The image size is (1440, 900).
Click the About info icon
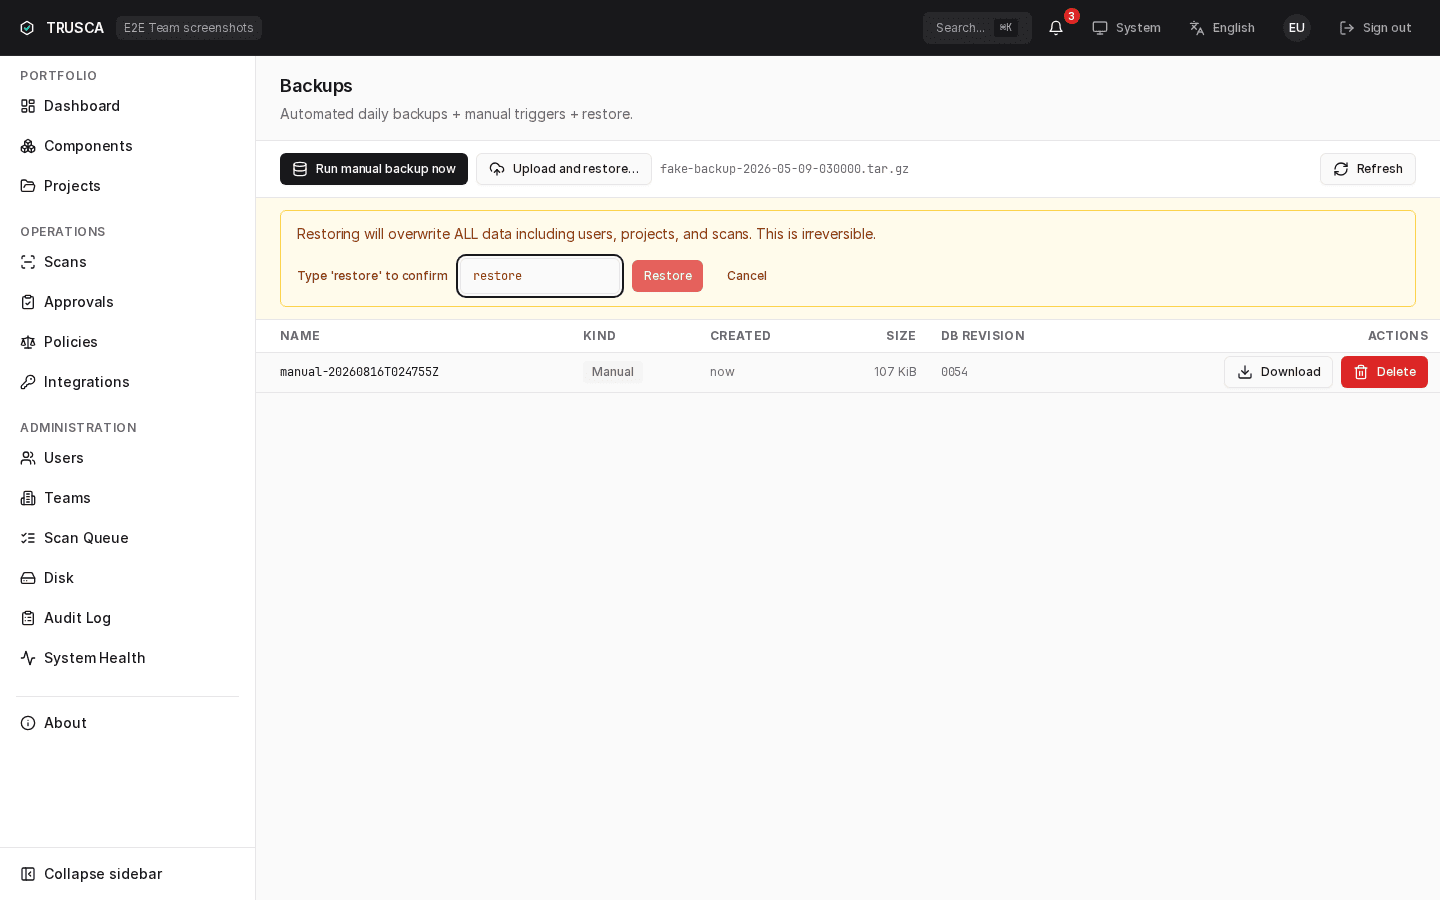click(28, 723)
